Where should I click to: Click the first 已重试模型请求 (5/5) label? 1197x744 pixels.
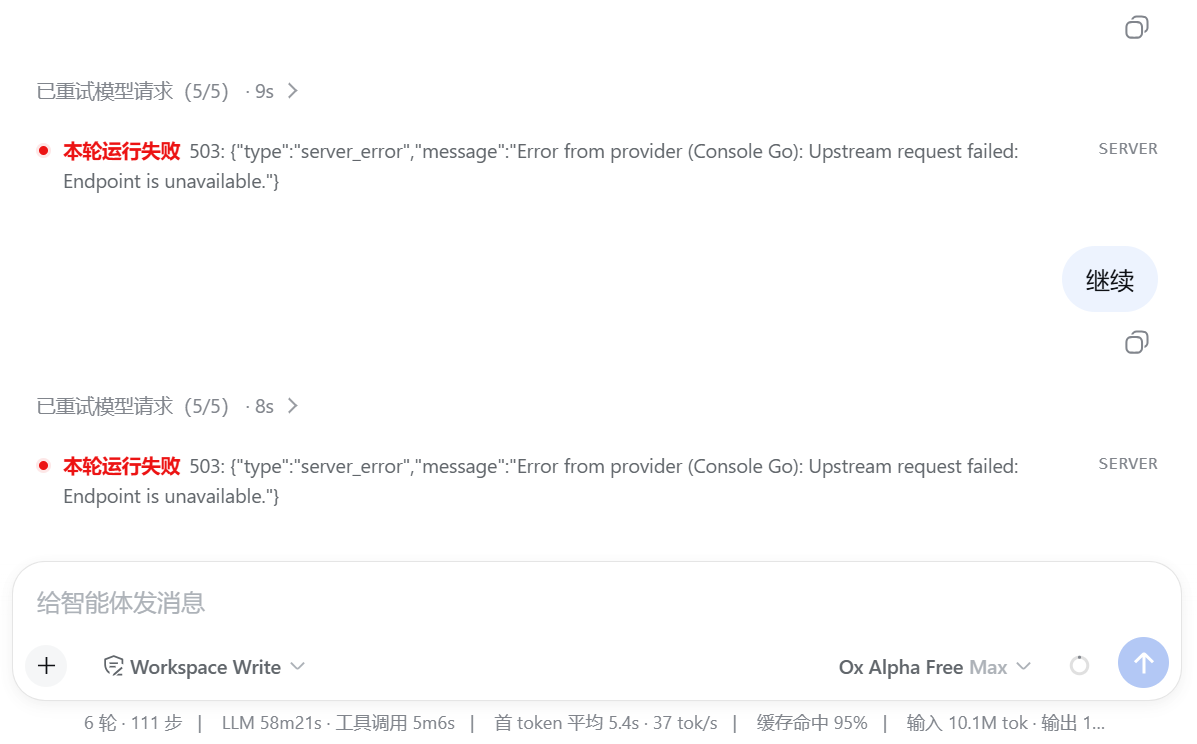133,91
